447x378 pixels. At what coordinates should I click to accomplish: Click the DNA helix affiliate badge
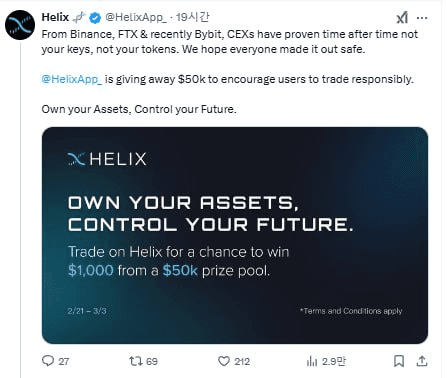79,17
